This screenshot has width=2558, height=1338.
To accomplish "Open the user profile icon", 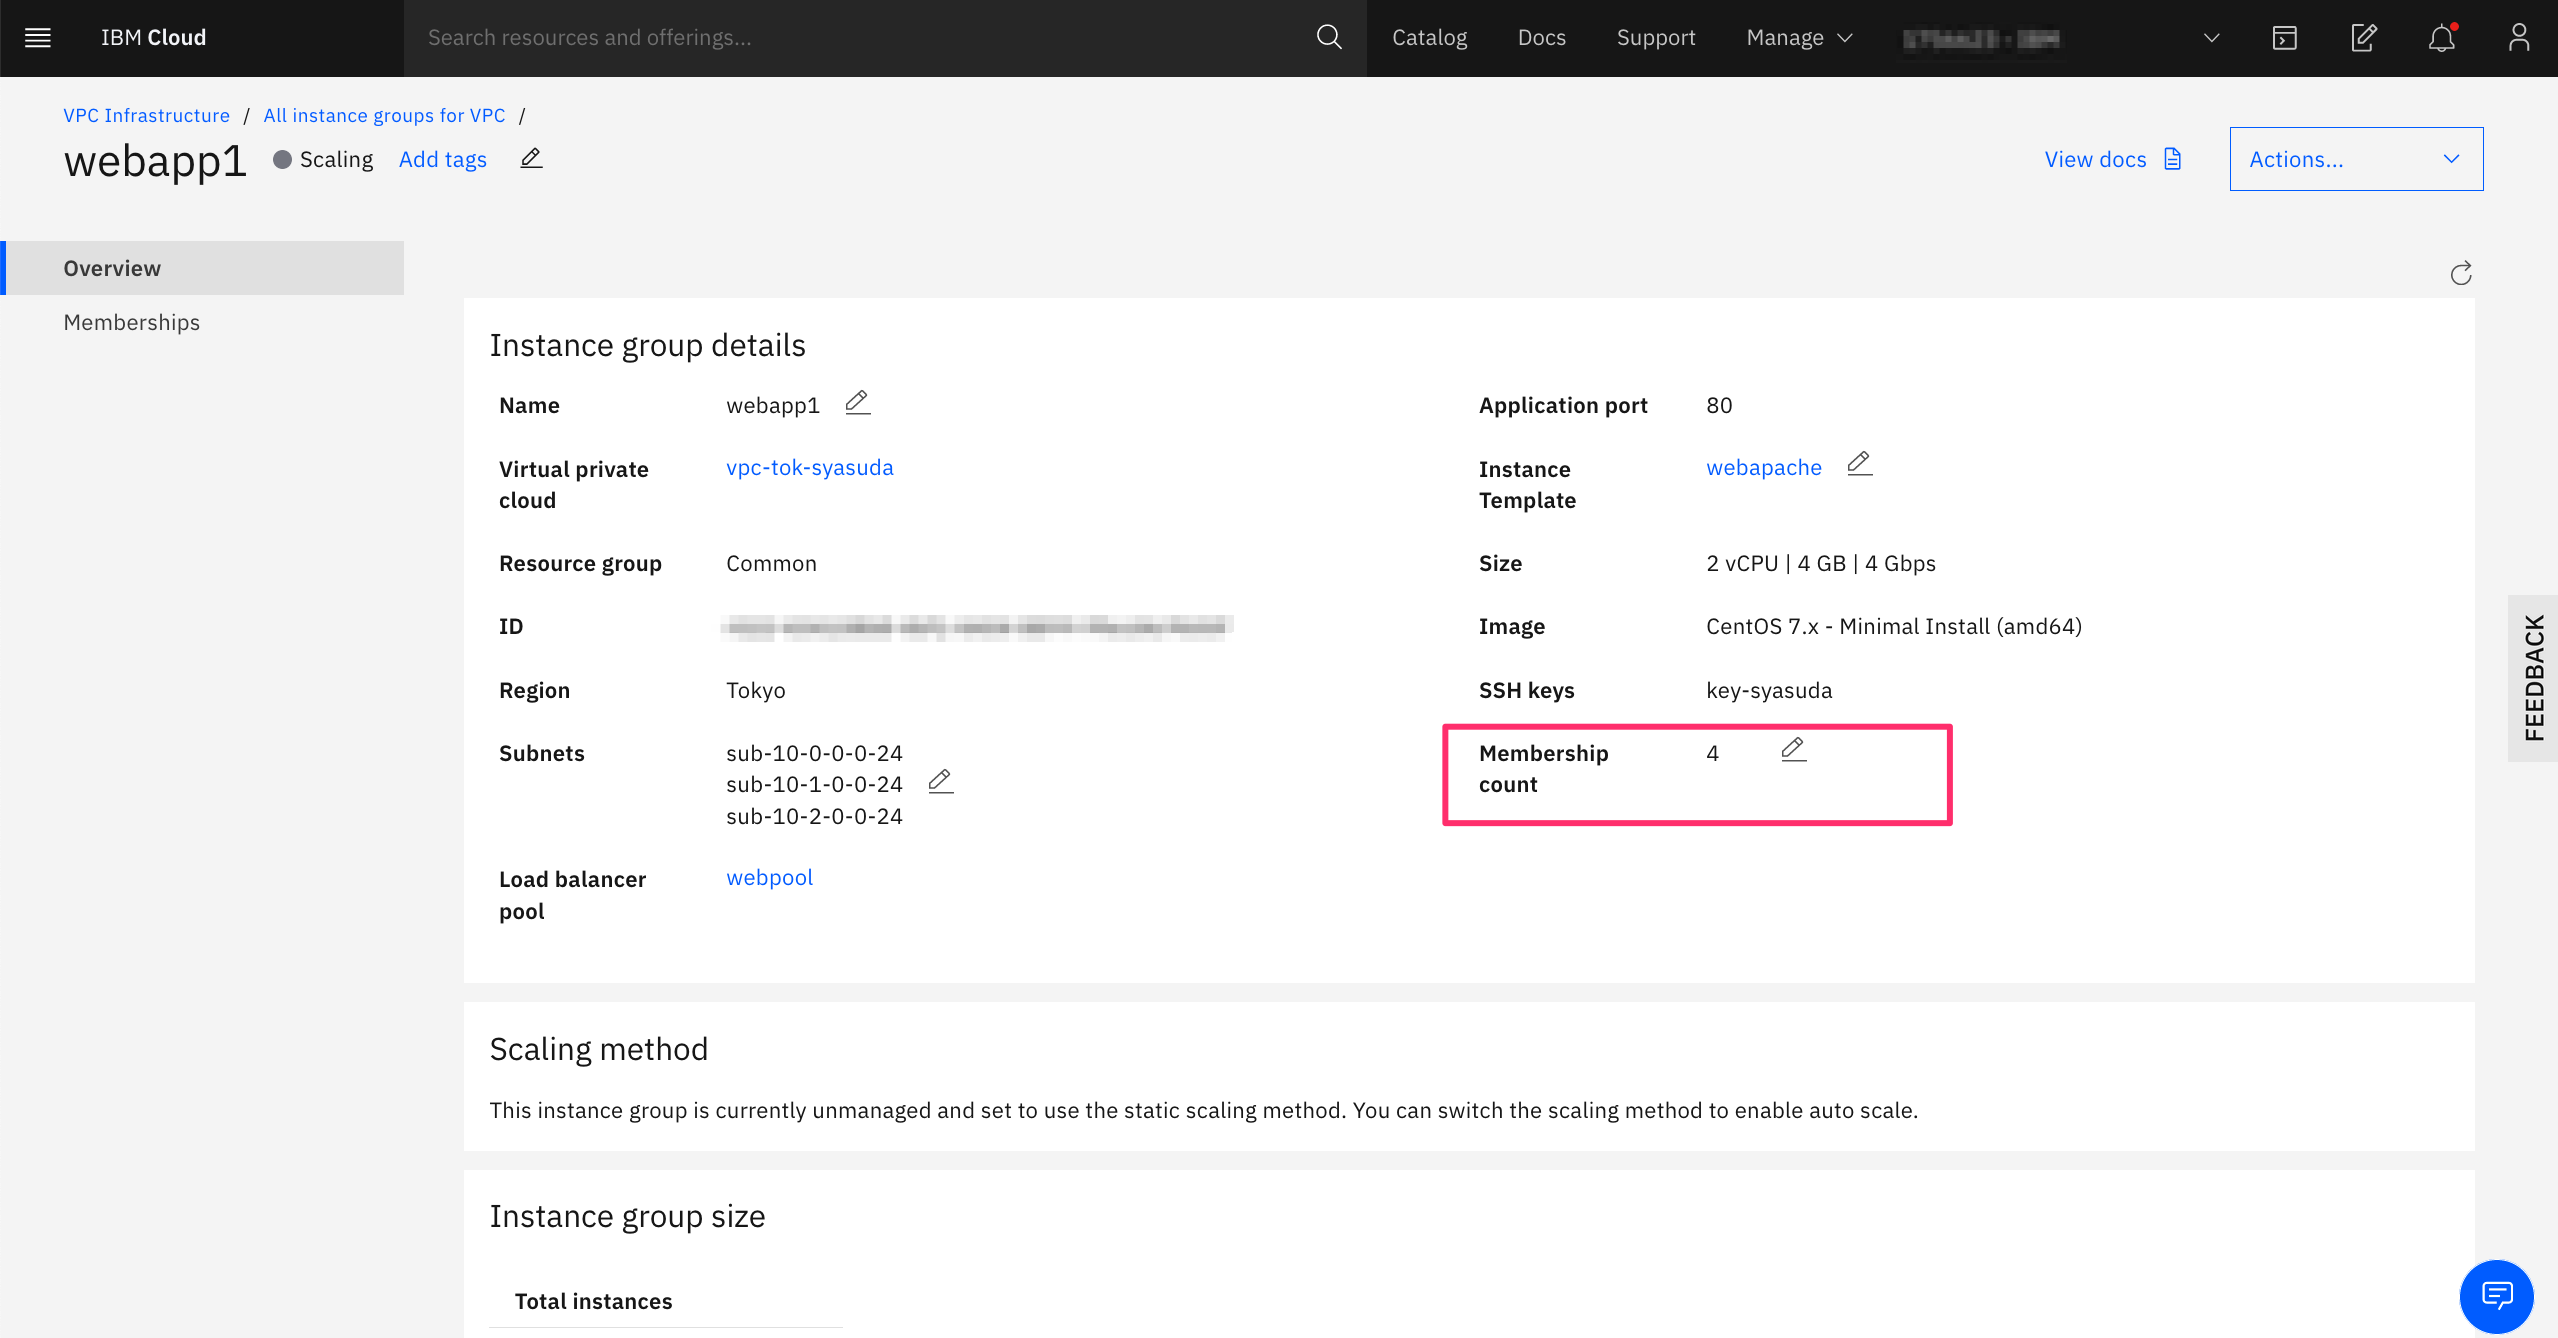I will [2519, 38].
